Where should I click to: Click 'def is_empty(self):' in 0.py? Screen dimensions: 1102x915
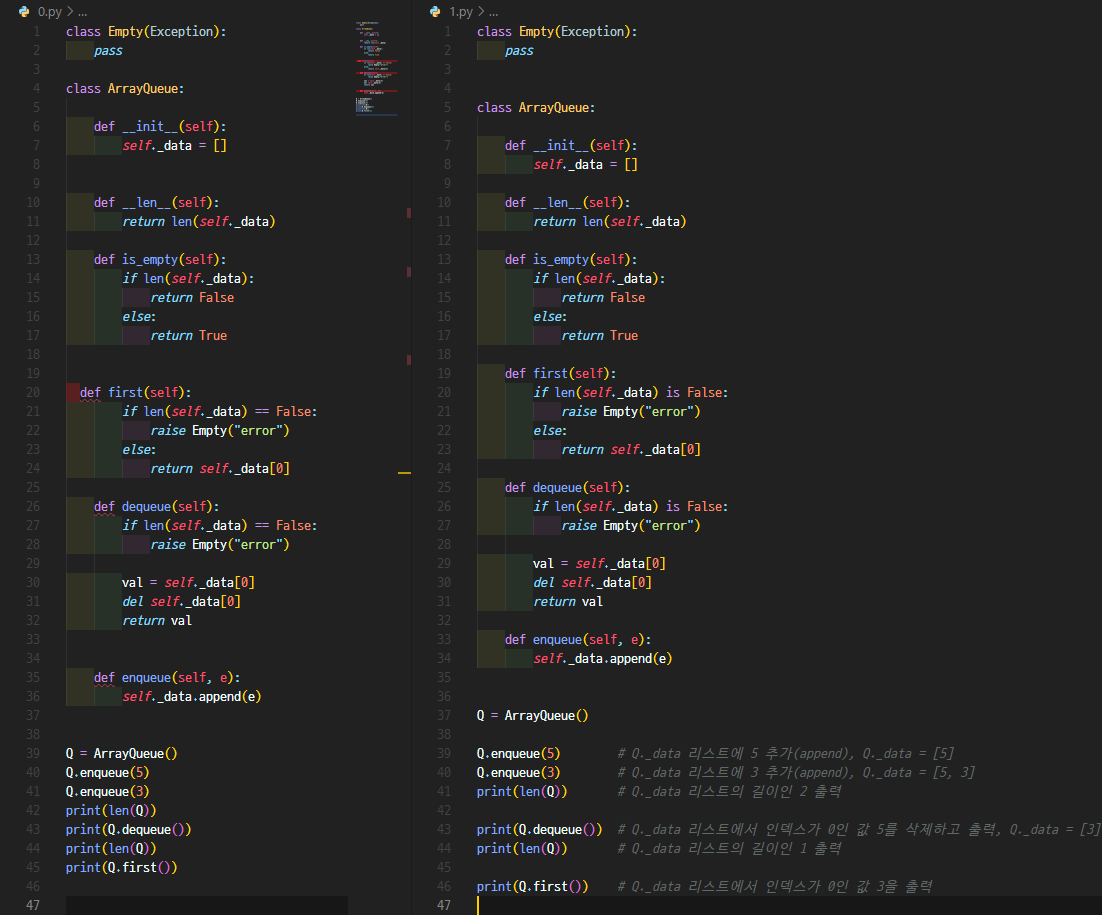160,259
